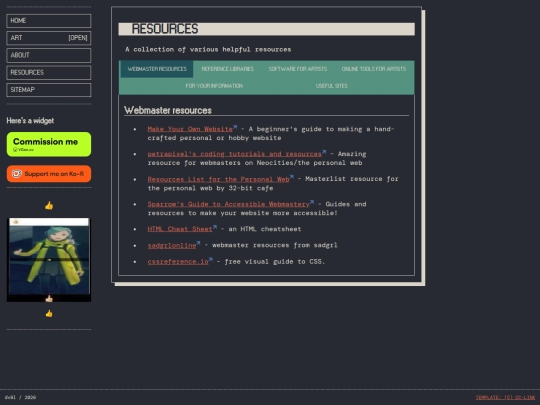The height and width of the screenshot is (405, 540).
Task: Click thumbs up emoji above the image
Action: [49, 206]
